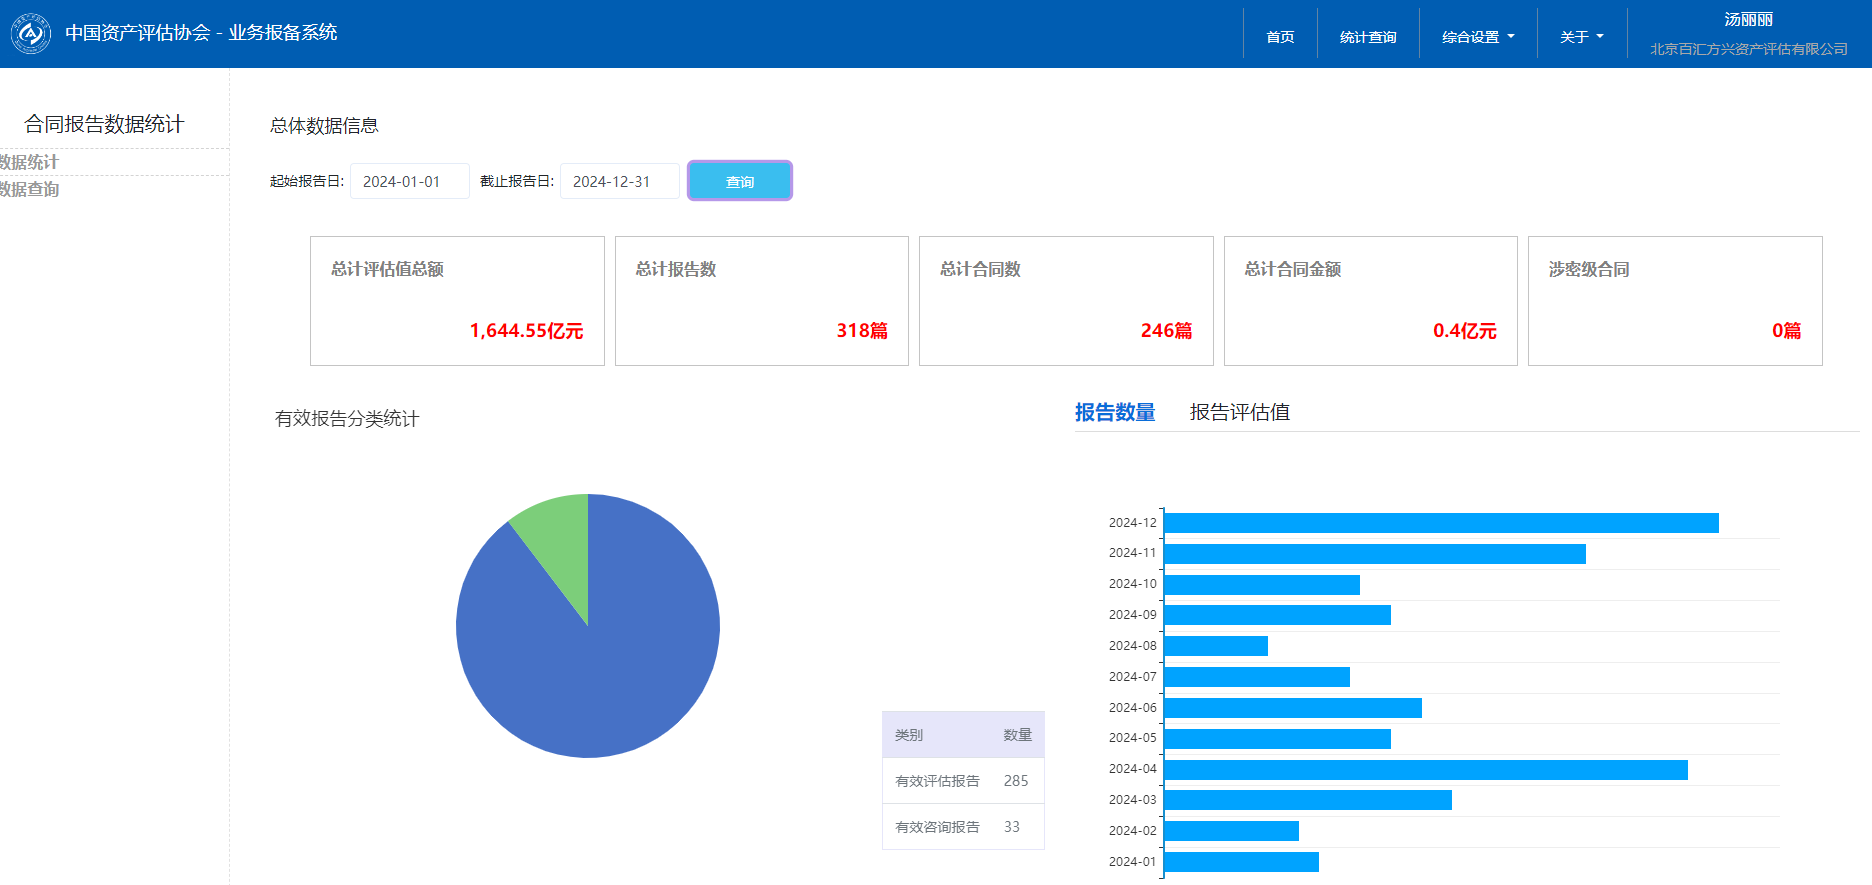
Task: Click the 总计评估值总额 summary card
Action: (457, 301)
